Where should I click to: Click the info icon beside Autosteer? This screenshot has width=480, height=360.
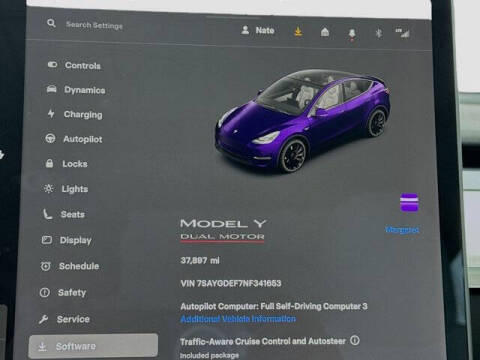pos(355,340)
